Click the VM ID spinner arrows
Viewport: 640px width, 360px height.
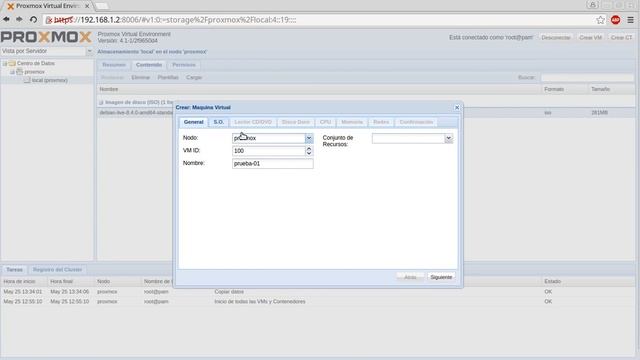coord(309,151)
